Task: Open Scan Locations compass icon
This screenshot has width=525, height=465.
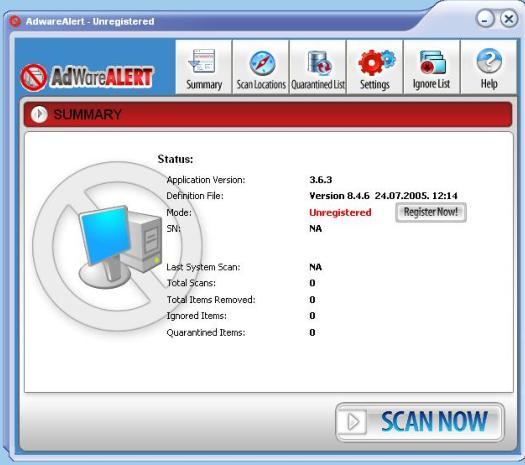Action: pos(262,63)
